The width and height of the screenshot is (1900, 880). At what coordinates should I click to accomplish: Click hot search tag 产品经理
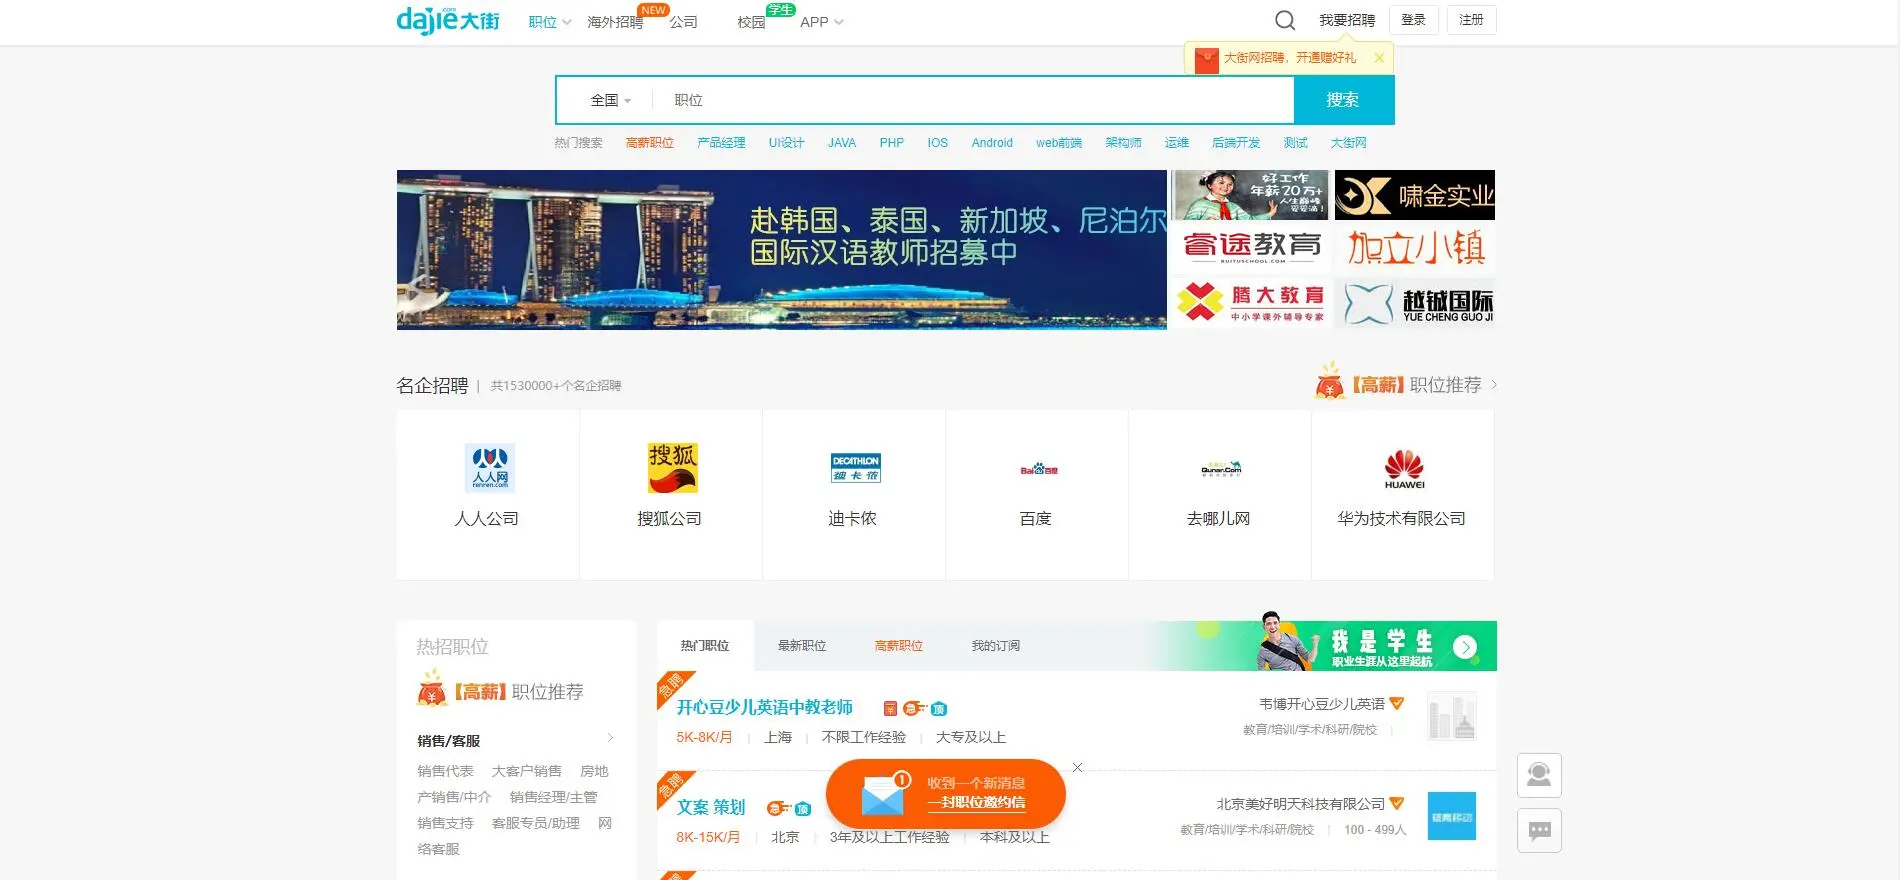[x=721, y=143]
